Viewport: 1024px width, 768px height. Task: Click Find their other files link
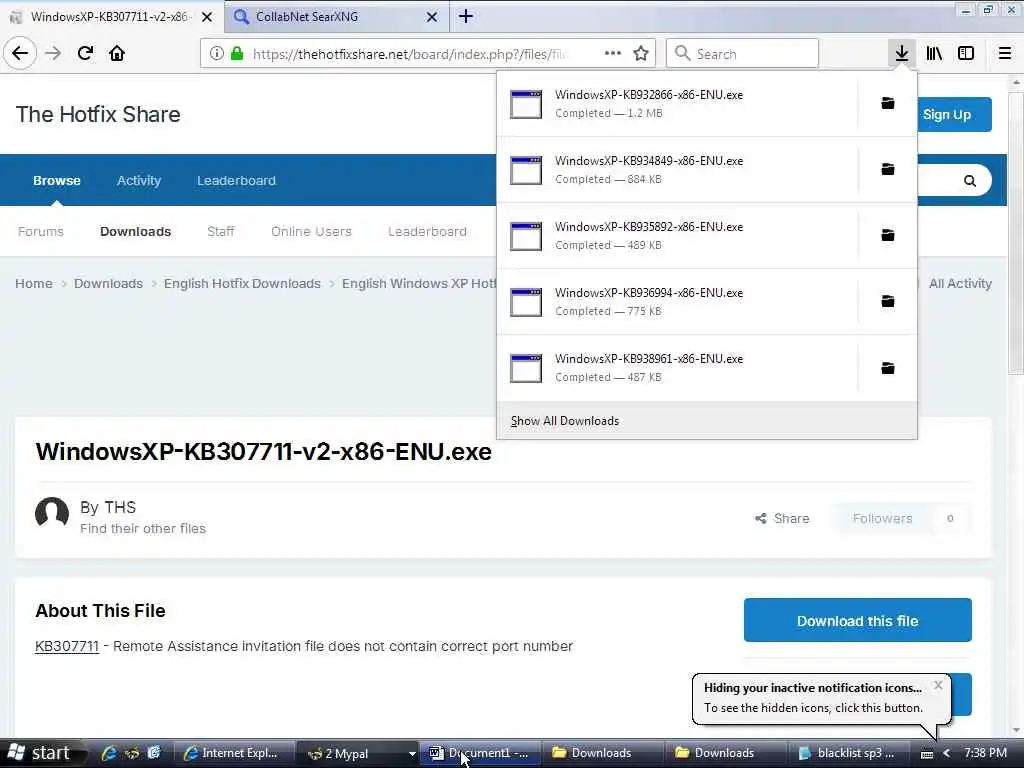point(143,528)
